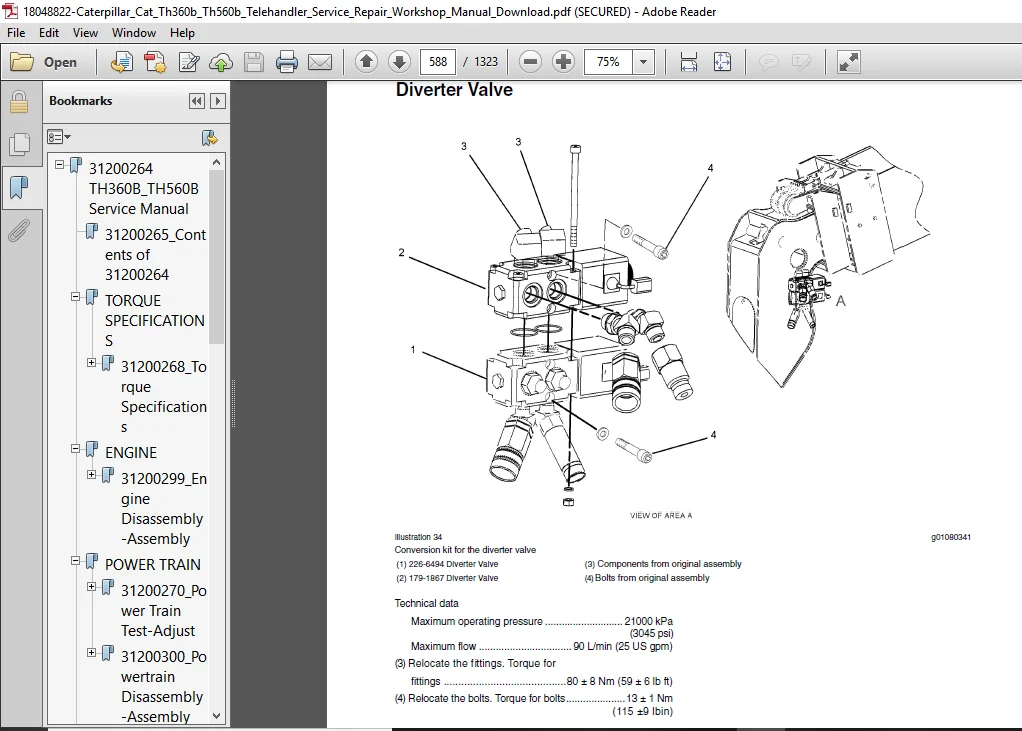The height and width of the screenshot is (731, 1022).
Task: Click the 'Technical data' heading text
Action: pyautogui.click(x=426, y=603)
